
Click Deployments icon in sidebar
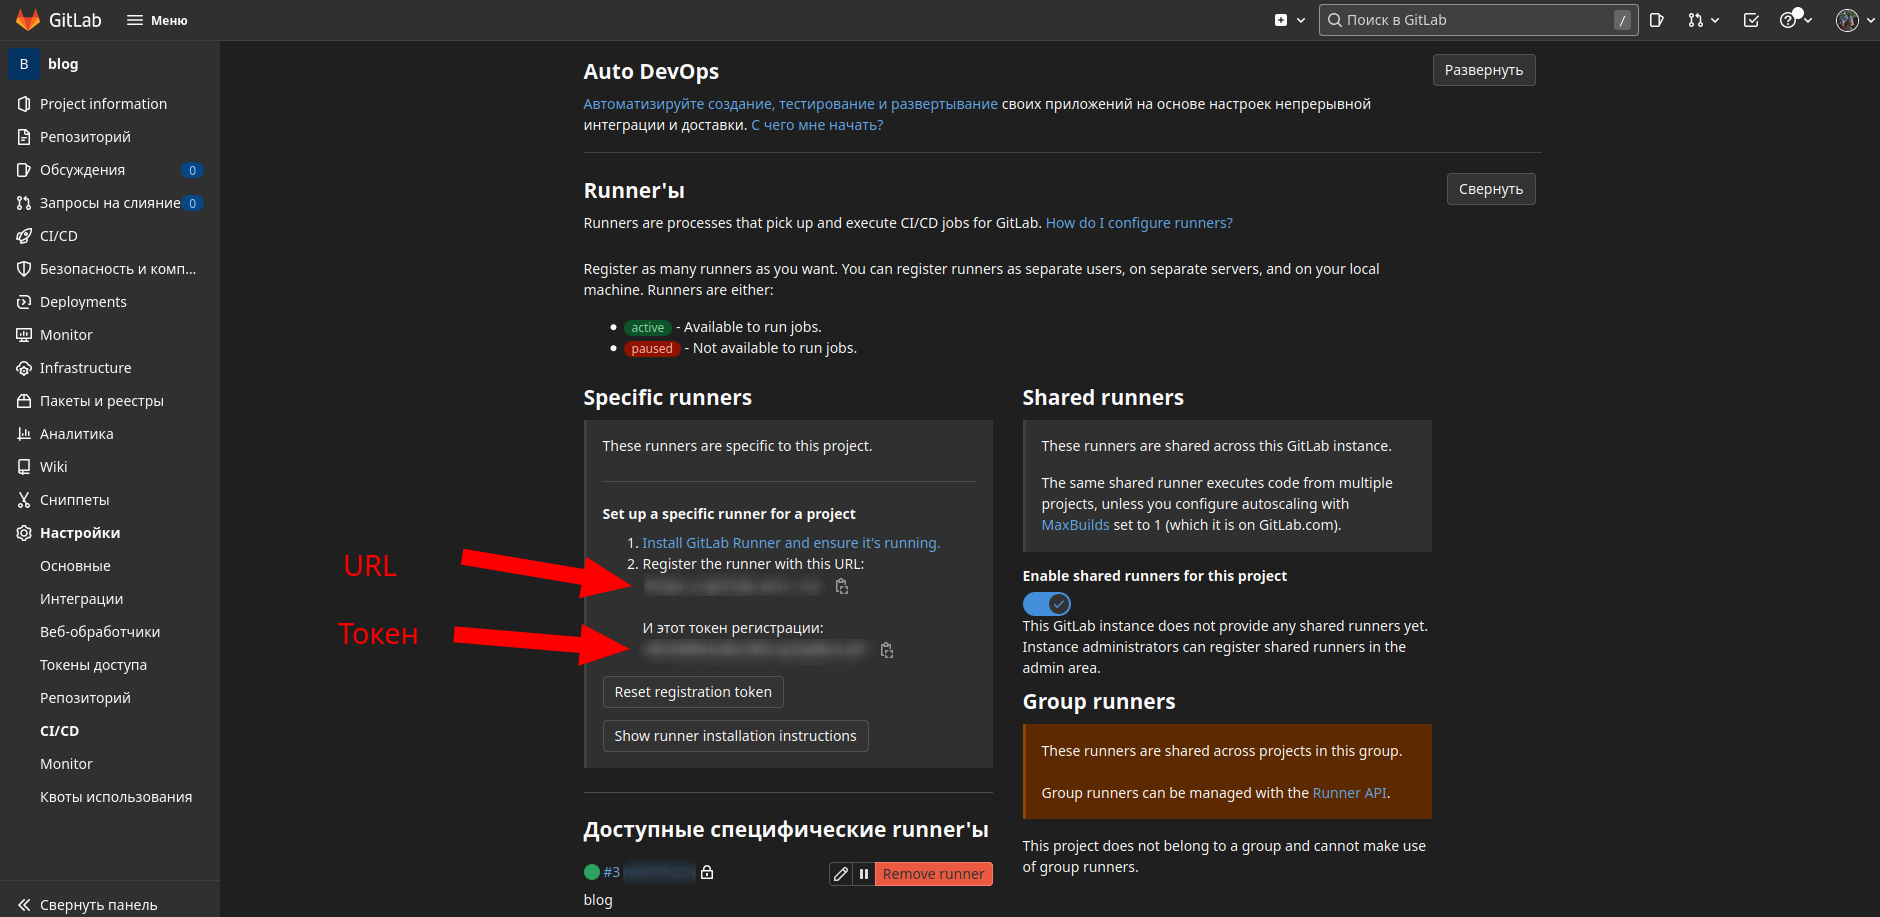(24, 302)
